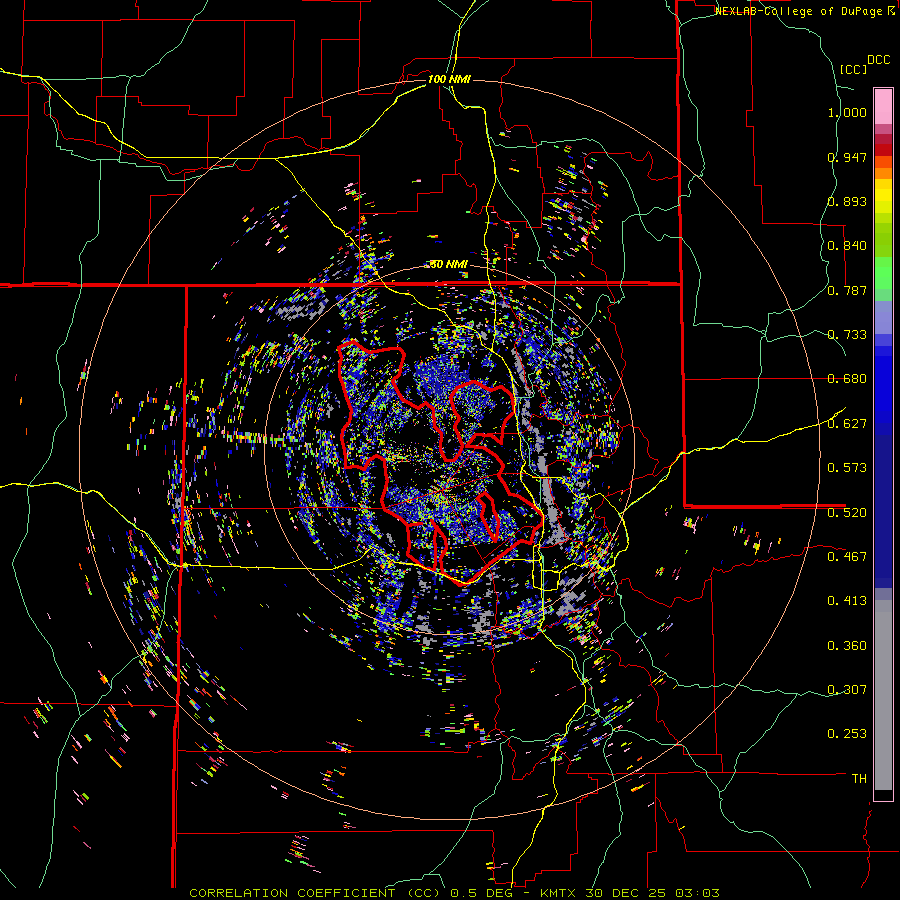The height and width of the screenshot is (900, 900).
Task: Click the 1.000 value on the color scale
Action: pyautogui.click(x=847, y=112)
